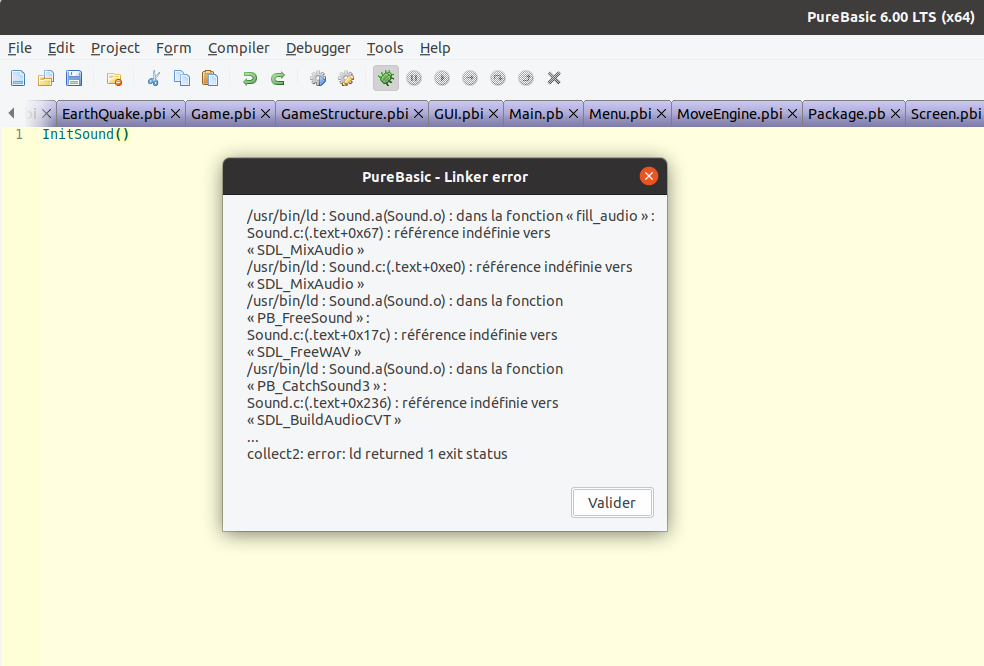Copy selection toolbar icon

[182, 78]
